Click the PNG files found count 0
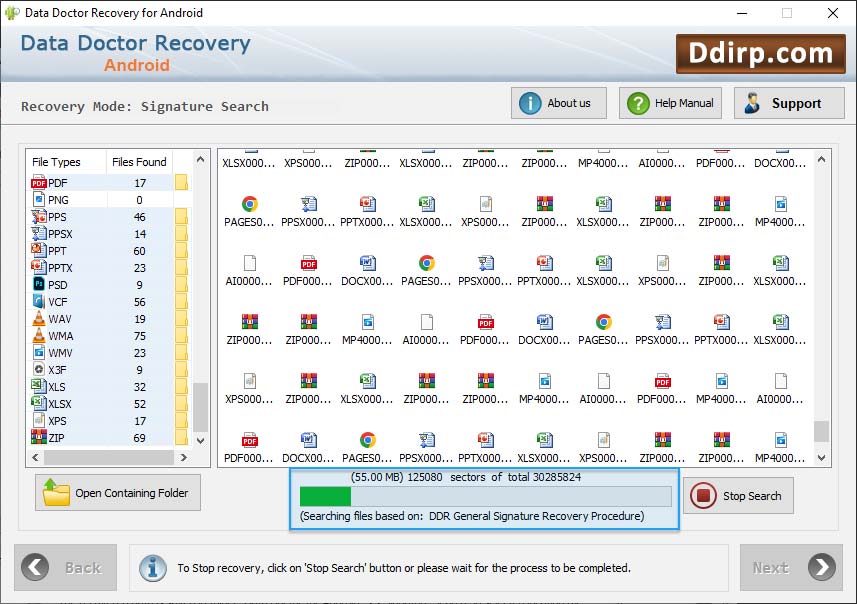The image size is (857, 604). (x=139, y=200)
